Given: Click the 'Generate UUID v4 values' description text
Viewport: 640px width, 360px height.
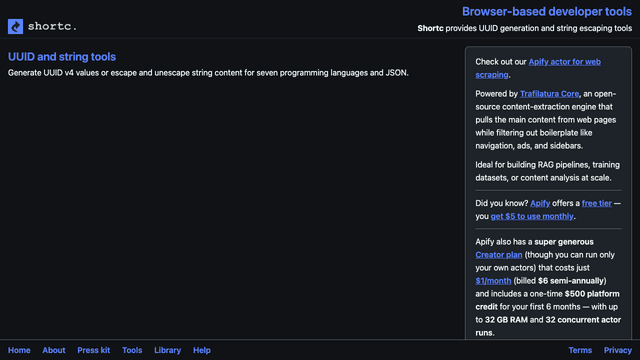Looking at the screenshot, I should pos(208,73).
